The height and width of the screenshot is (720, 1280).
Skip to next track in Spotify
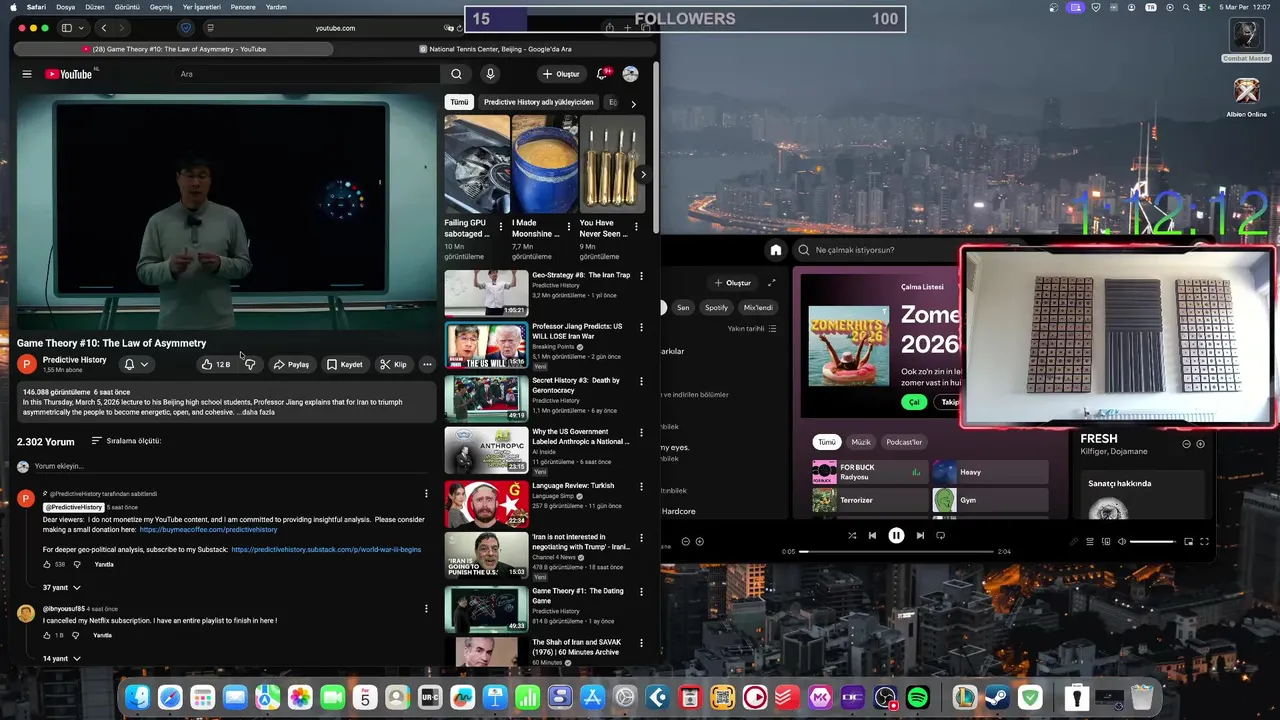click(x=920, y=536)
